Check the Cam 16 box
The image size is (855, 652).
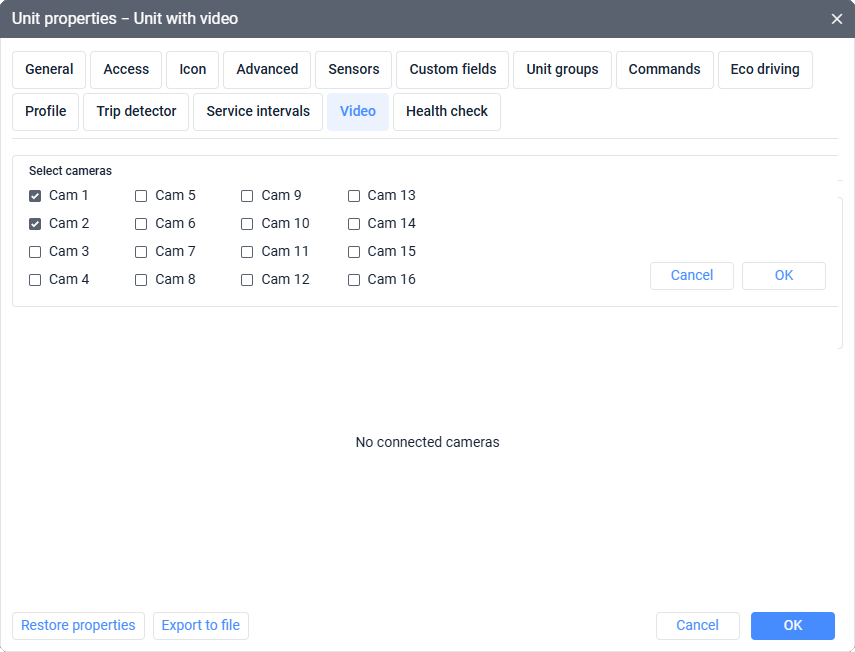[354, 280]
